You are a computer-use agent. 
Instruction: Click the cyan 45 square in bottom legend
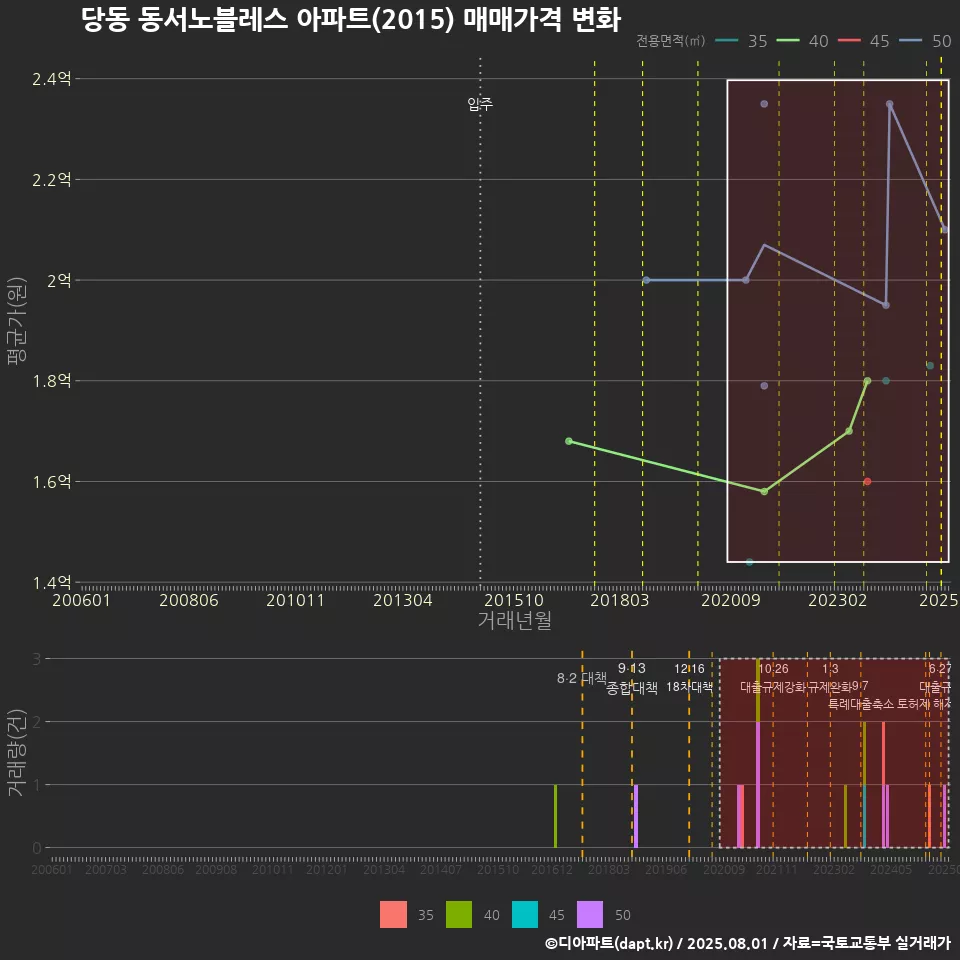click(525, 915)
